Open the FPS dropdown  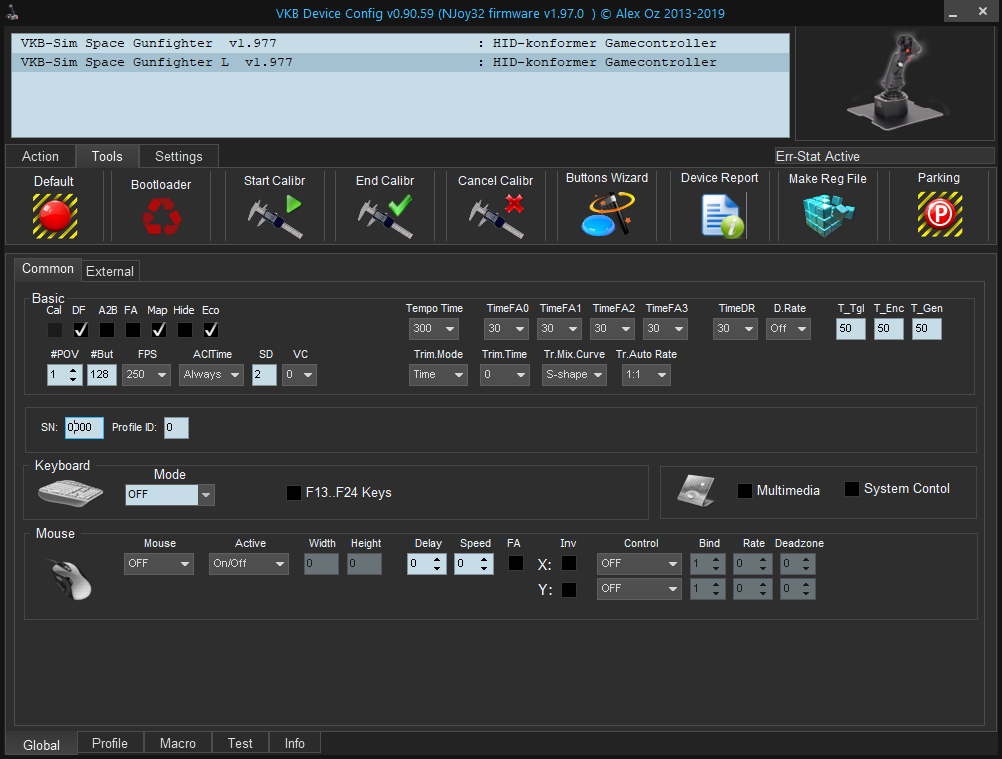(x=146, y=374)
